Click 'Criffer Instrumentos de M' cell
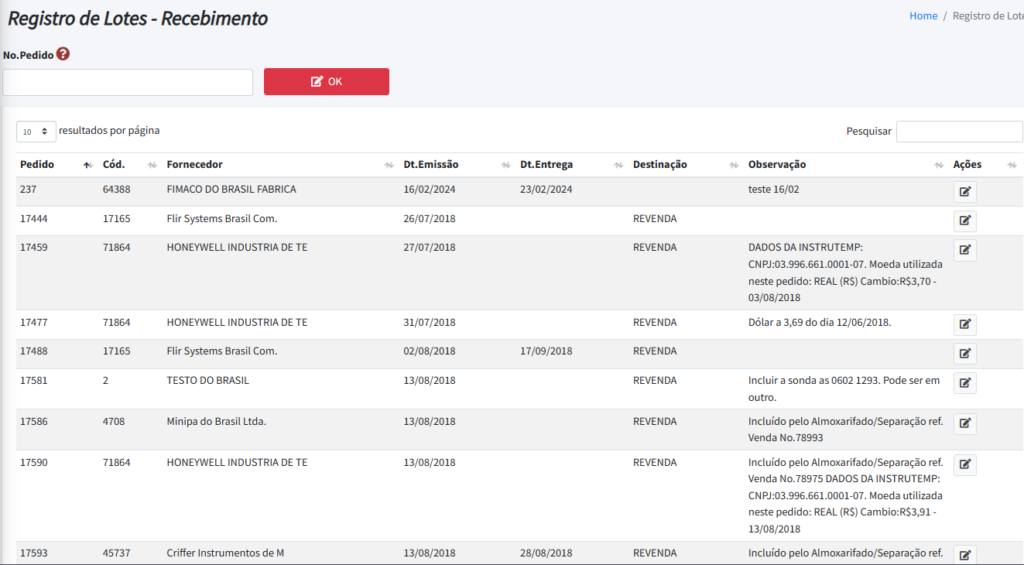This screenshot has height=565, width=1024. click(225, 553)
